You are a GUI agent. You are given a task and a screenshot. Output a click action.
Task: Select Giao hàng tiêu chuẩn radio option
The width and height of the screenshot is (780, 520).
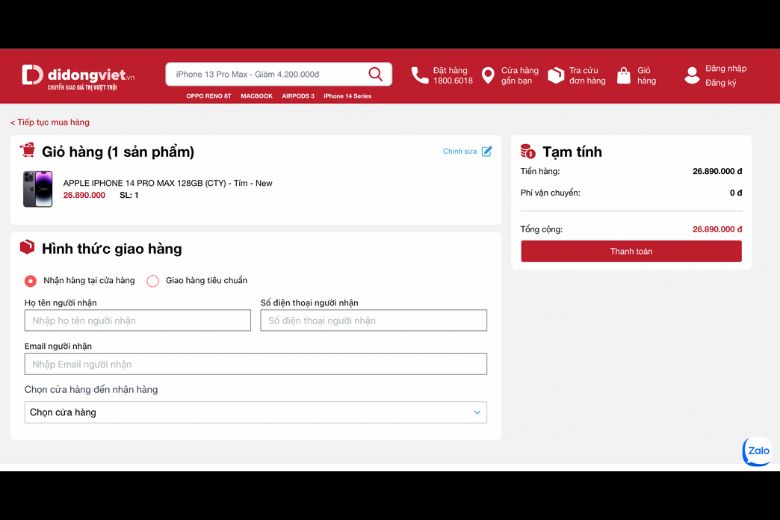tap(153, 281)
